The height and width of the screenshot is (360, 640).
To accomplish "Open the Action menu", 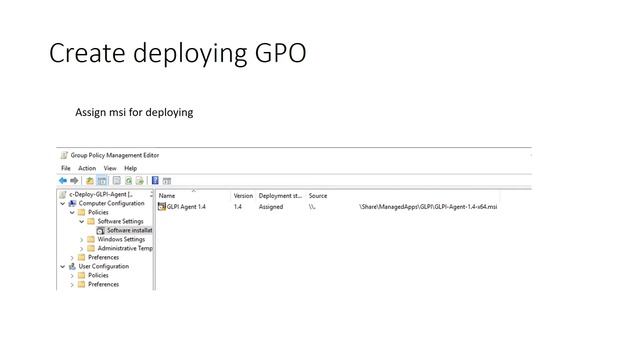I will [87, 168].
